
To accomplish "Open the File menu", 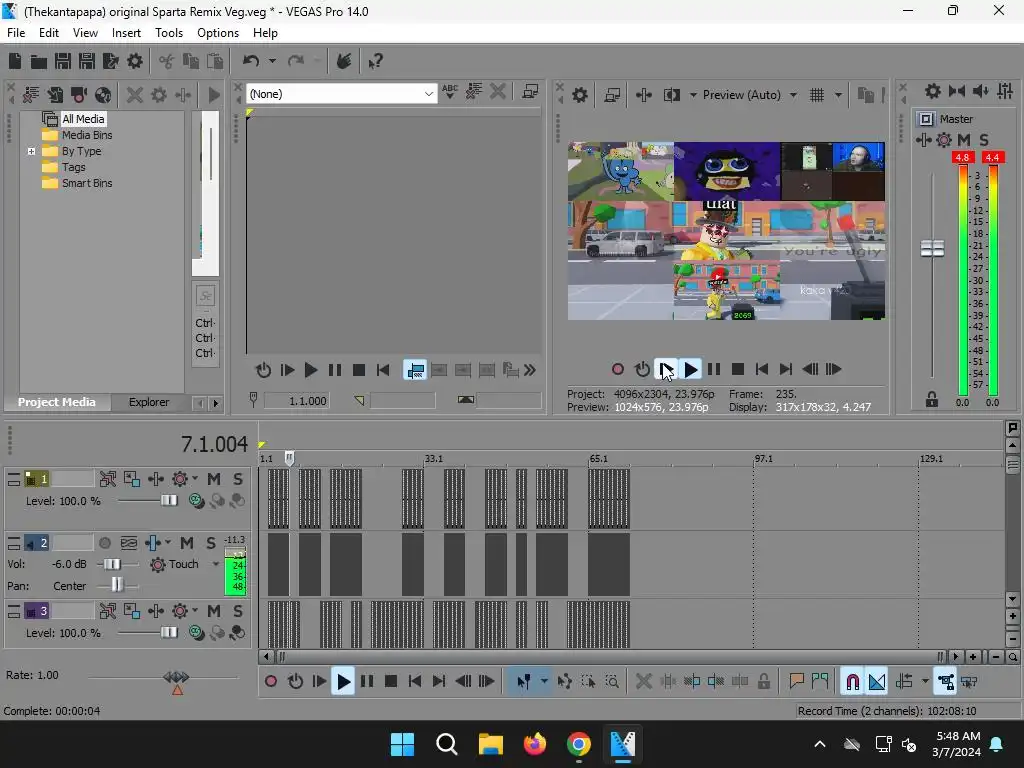I will click(16, 33).
